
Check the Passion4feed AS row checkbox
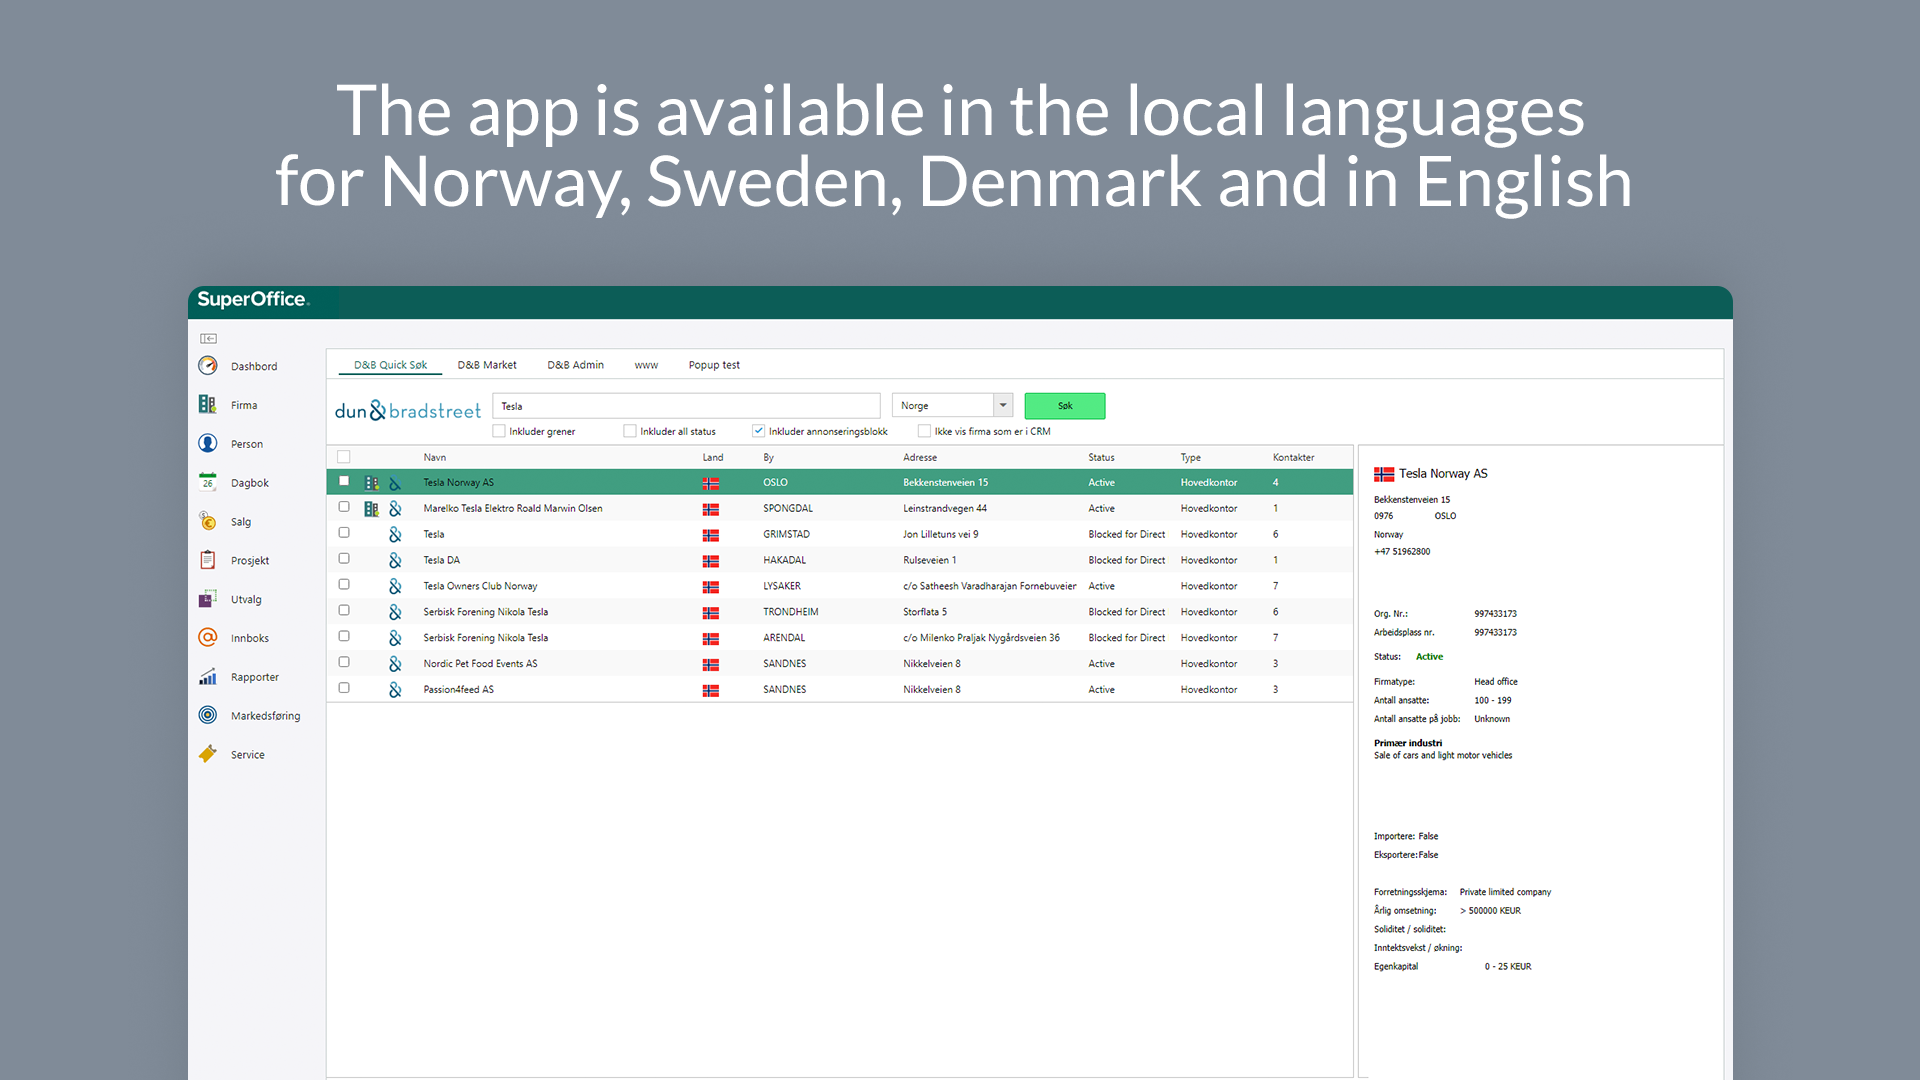[x=344, y=688]
